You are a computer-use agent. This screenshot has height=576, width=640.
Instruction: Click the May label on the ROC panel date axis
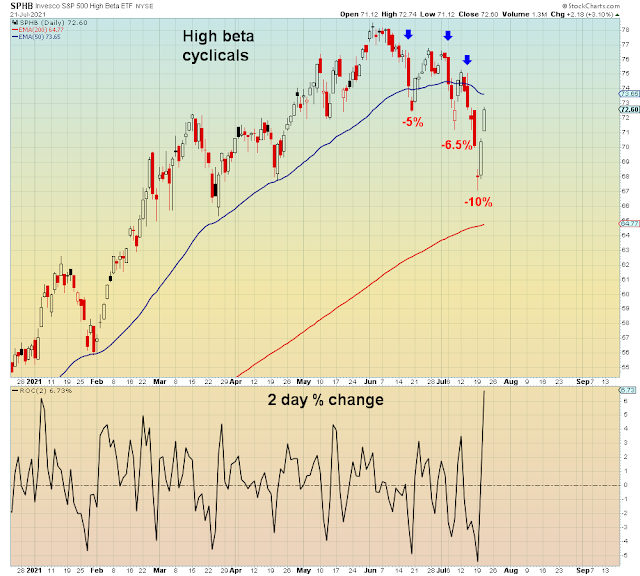pyautogui.click(x=303, y=570)
